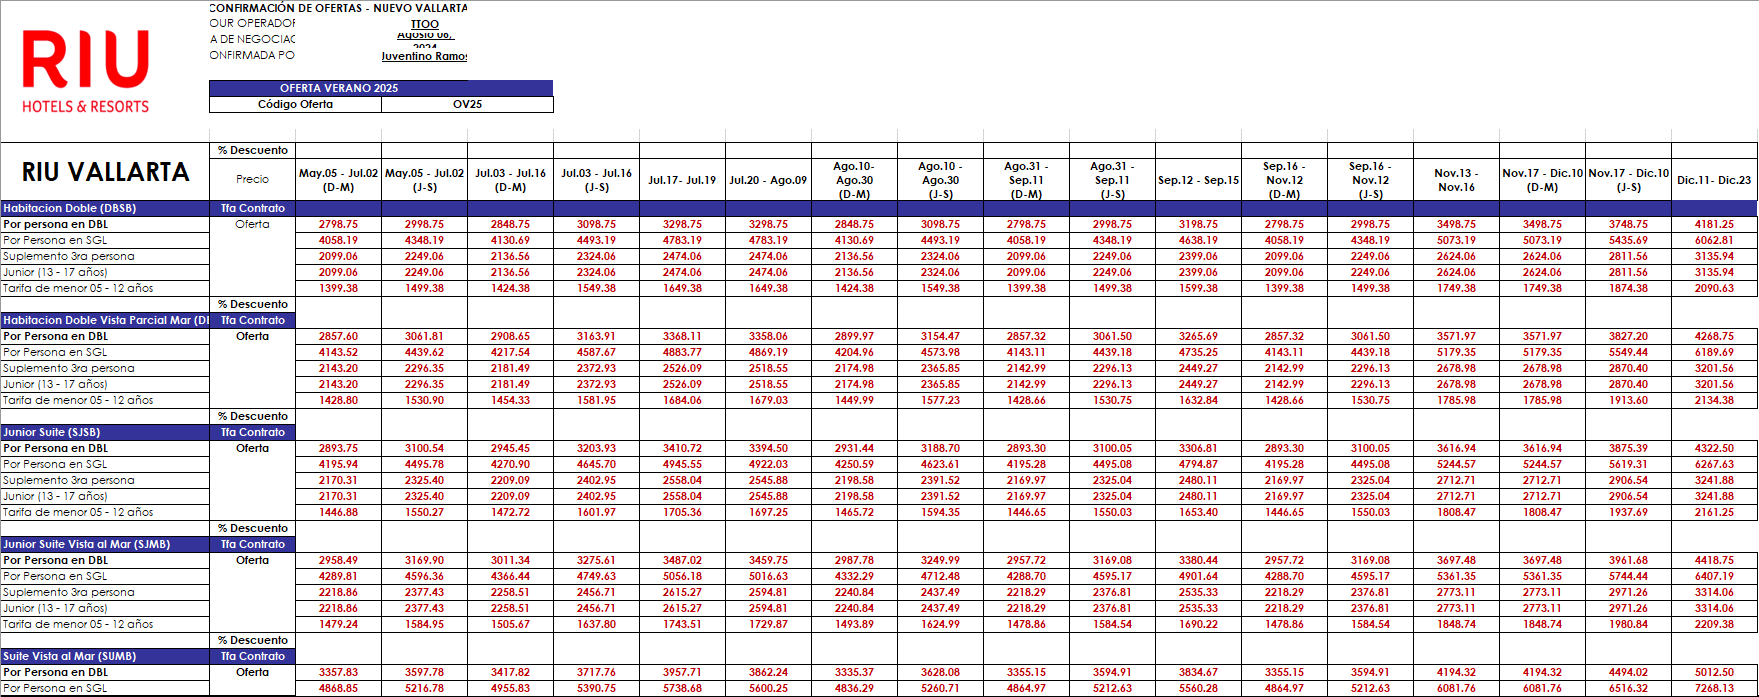
Task: Select the price cell 5435.69
Action: coord(1628,240)
